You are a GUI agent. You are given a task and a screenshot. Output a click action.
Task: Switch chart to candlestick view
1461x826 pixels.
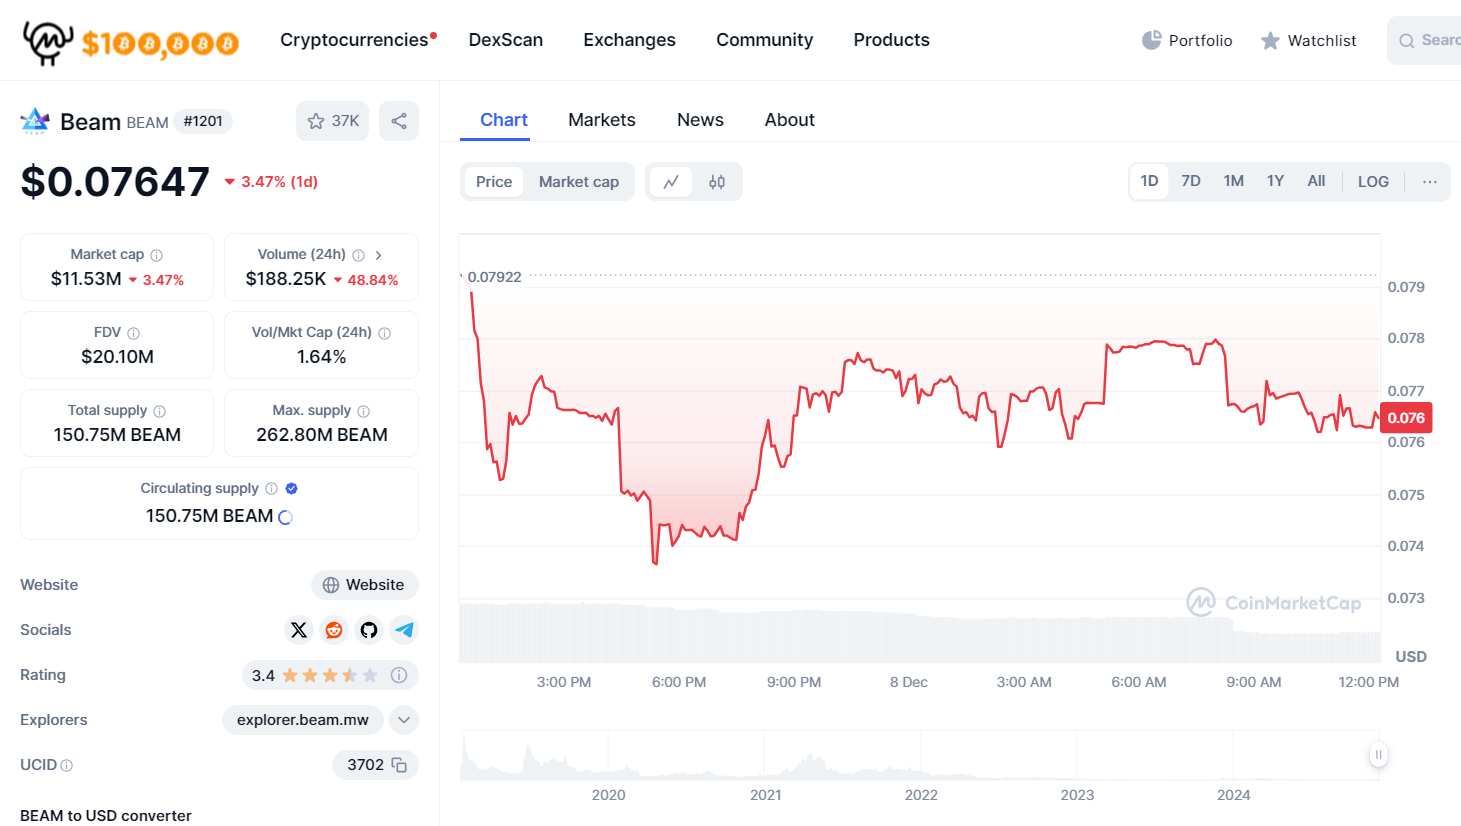[717, 182]
